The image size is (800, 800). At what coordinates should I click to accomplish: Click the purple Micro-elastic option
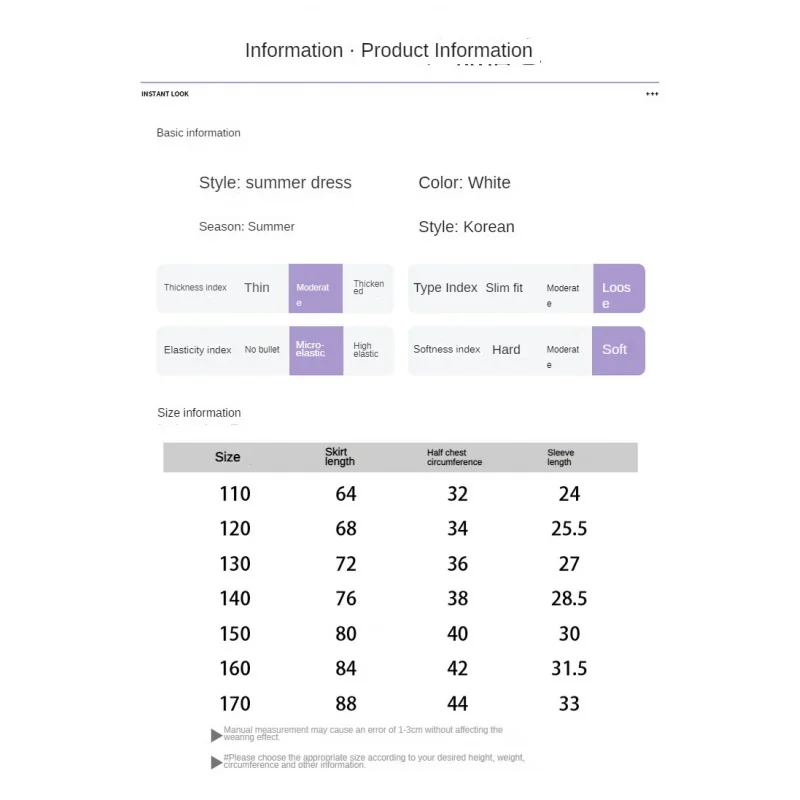[315, 350]
